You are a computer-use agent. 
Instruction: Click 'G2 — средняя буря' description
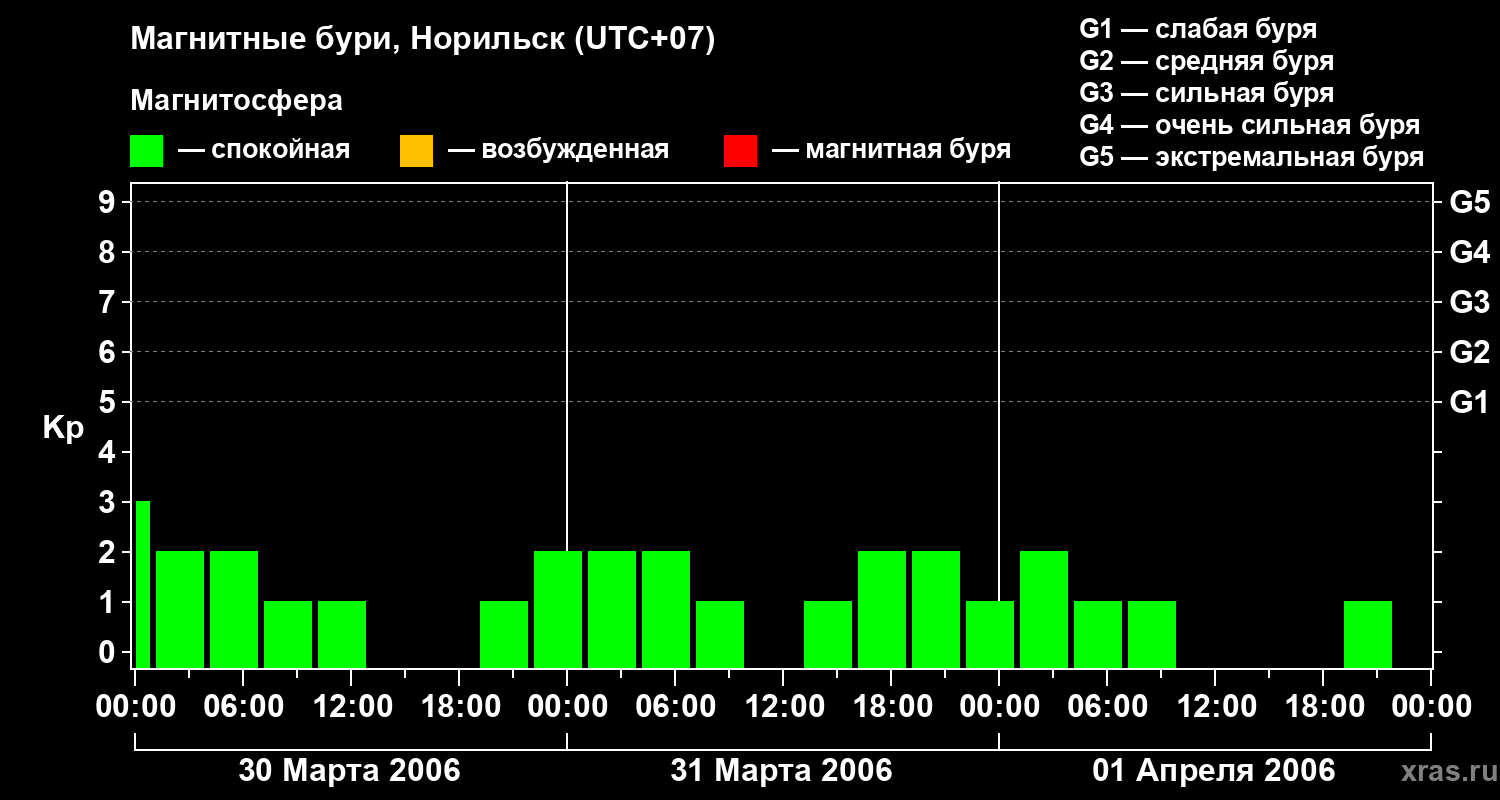click(1207, 61)
